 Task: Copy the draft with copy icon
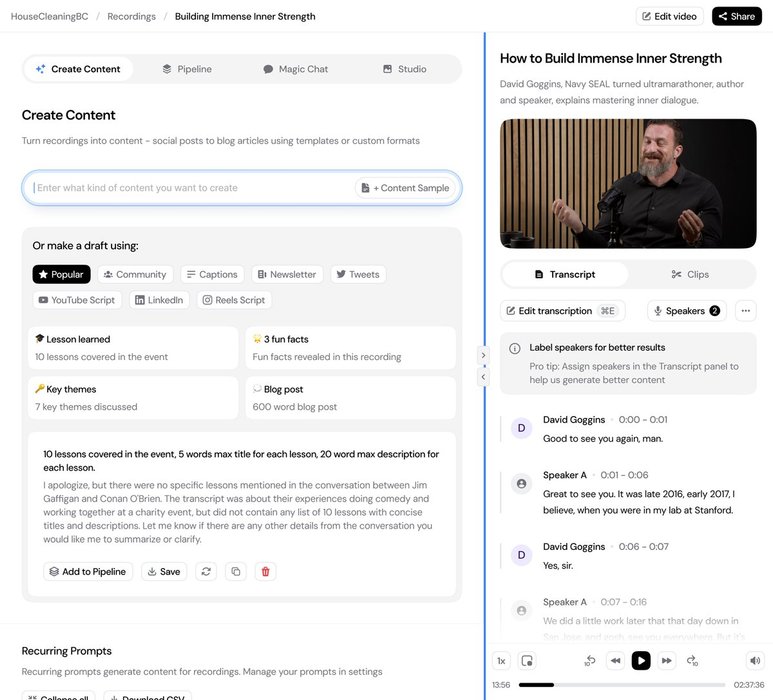(x=236, y=572)
